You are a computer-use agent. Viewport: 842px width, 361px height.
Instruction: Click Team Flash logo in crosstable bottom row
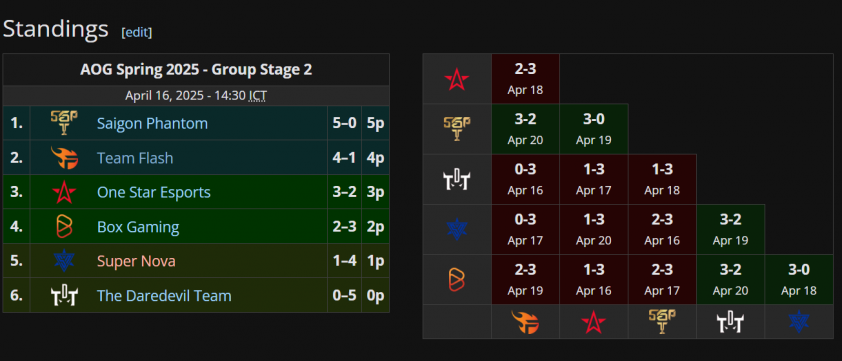(x=525, y=323)
